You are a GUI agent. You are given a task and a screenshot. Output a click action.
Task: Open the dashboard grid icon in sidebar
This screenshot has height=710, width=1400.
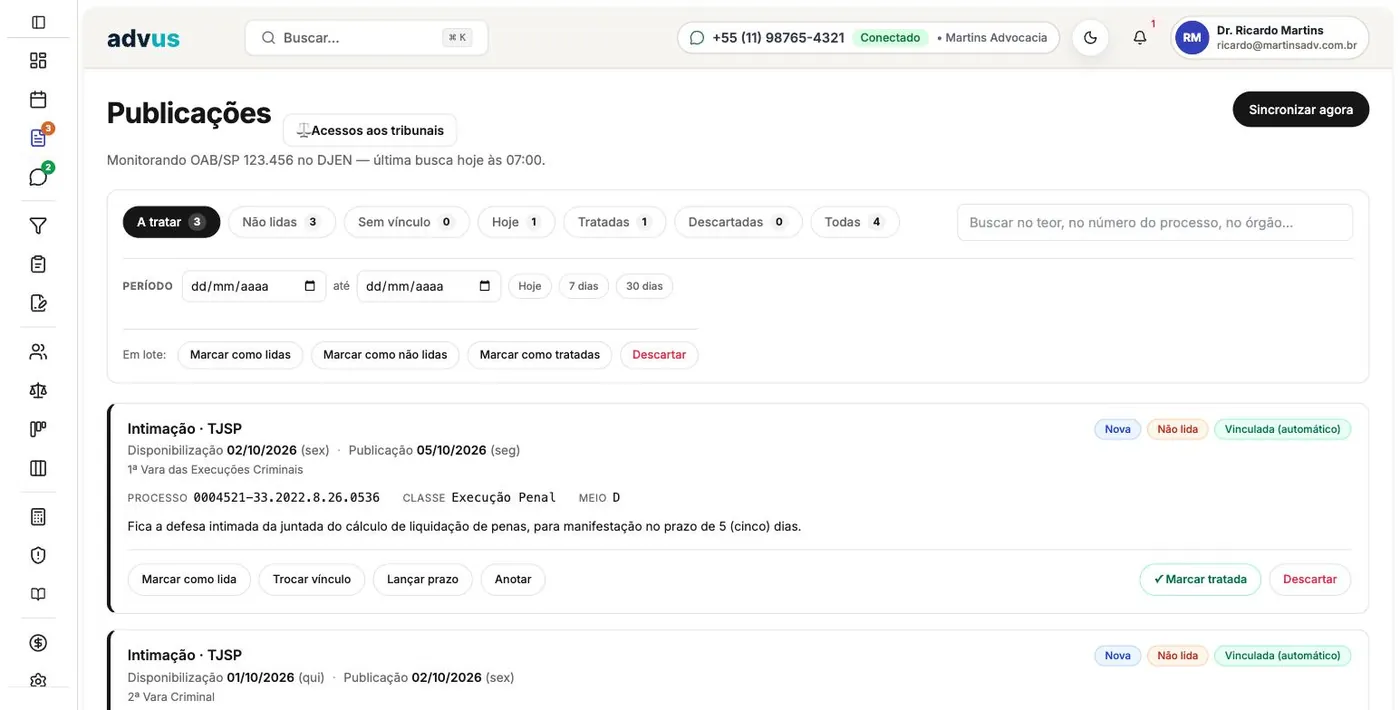(38, 60)
